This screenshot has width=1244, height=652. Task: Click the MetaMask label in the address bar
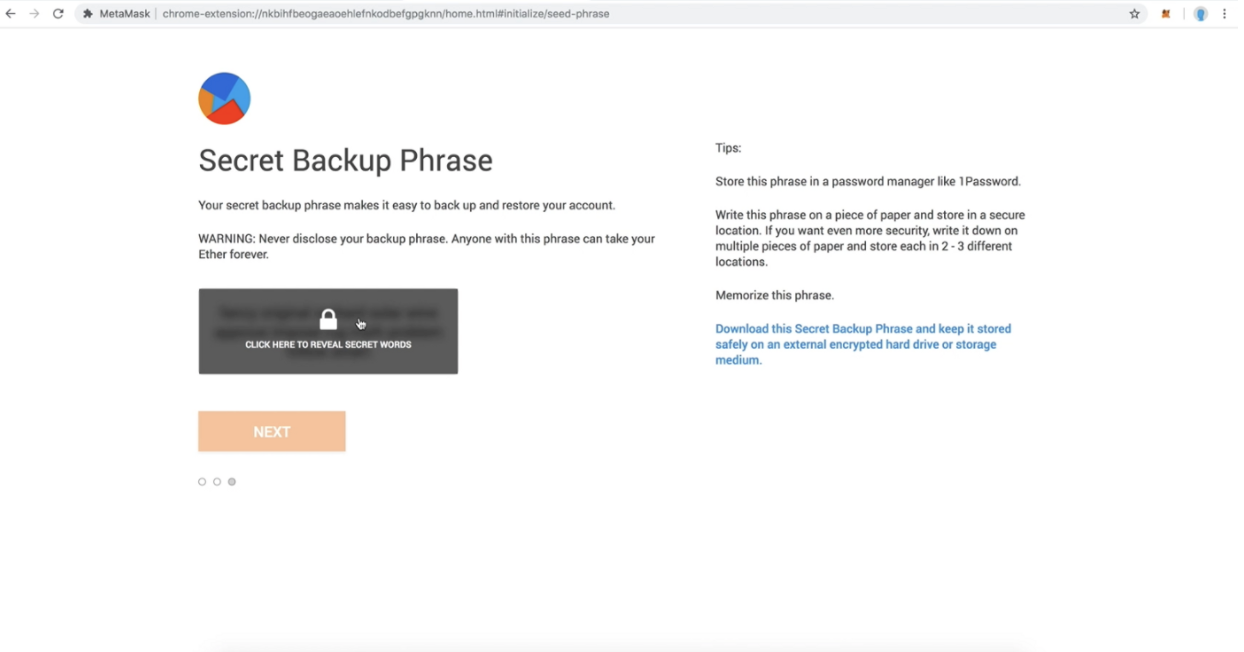124,14
